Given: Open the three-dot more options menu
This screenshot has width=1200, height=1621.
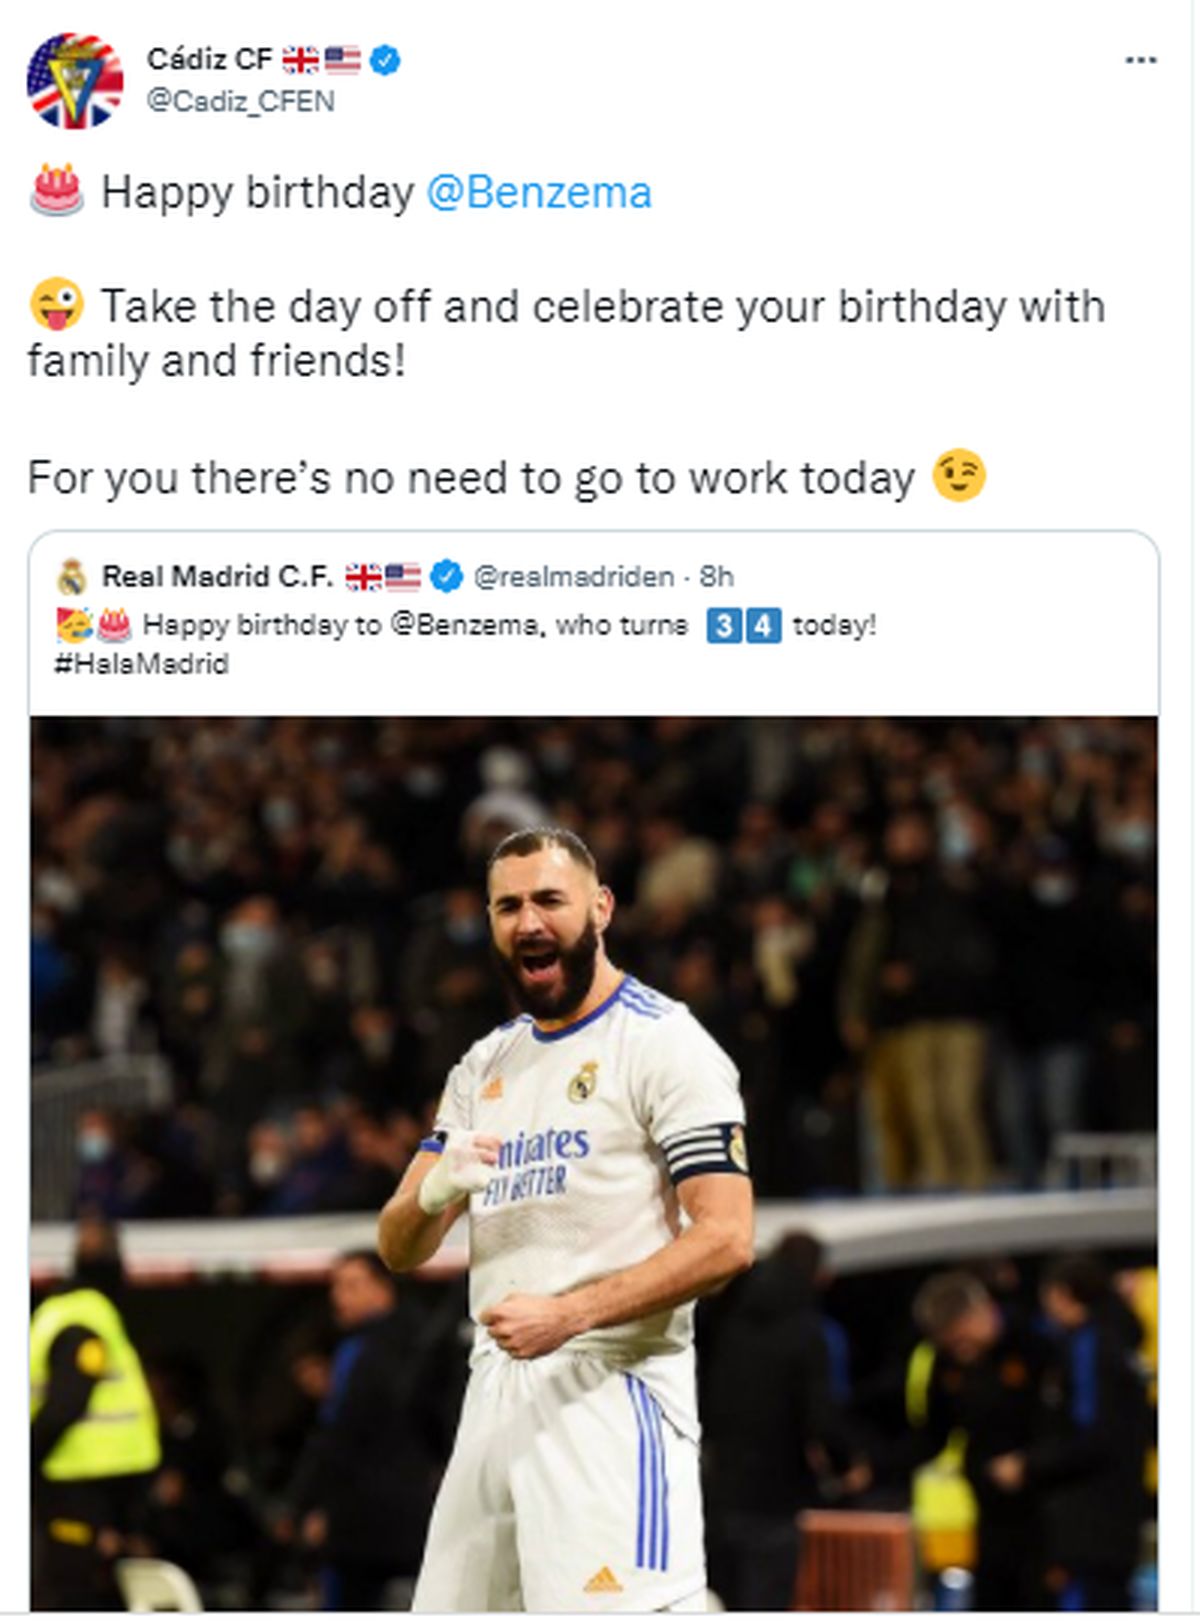Looking at the screenshot, I should [1140, 61].
